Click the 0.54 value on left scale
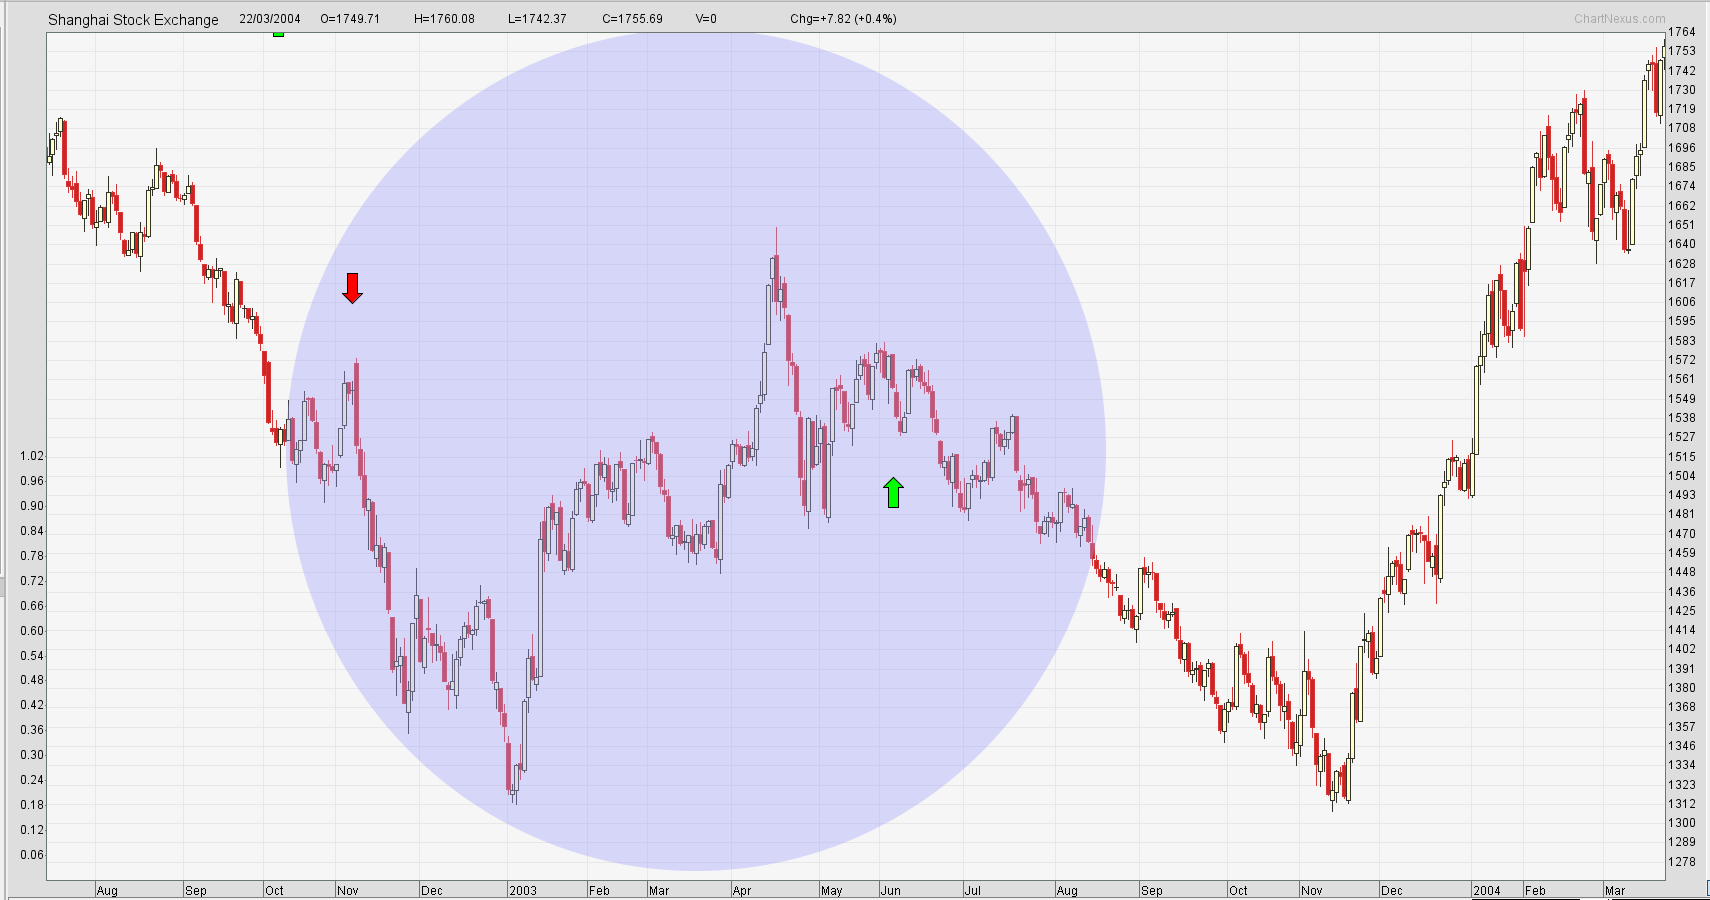 pos(32,656)
